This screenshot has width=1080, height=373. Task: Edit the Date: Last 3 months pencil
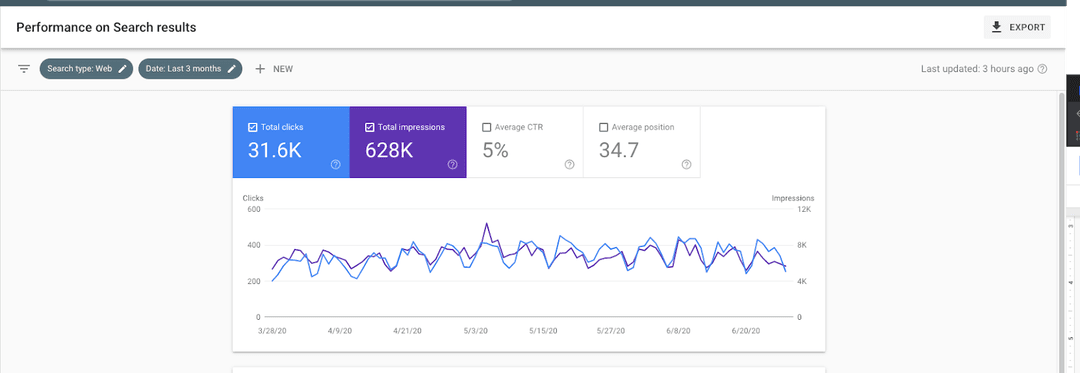(232, 69)
